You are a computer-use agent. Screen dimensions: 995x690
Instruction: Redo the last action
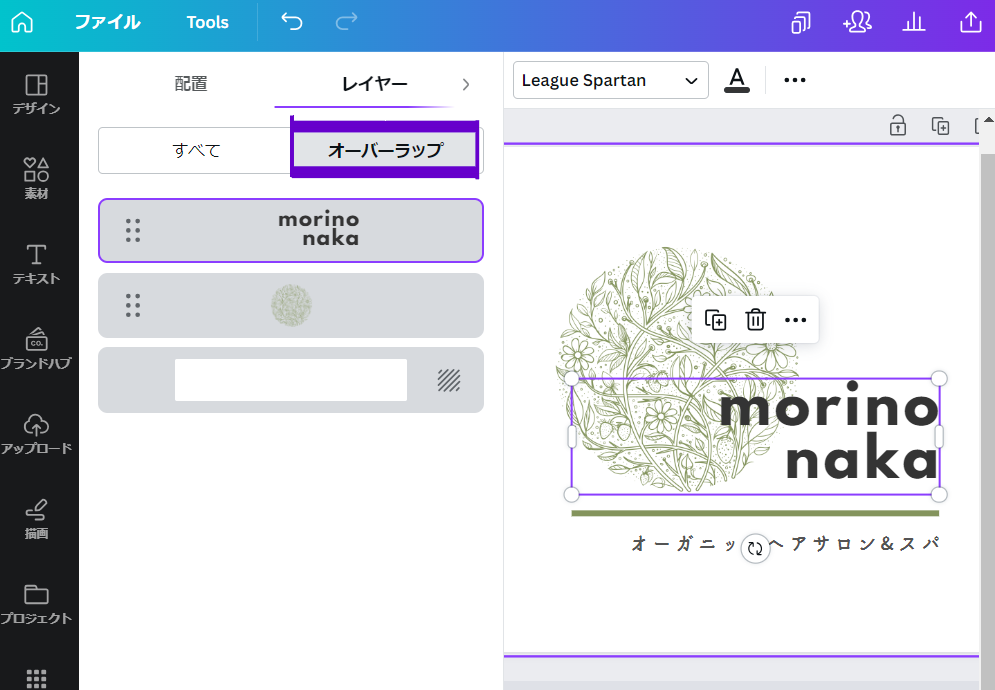(x=346, y=22)
